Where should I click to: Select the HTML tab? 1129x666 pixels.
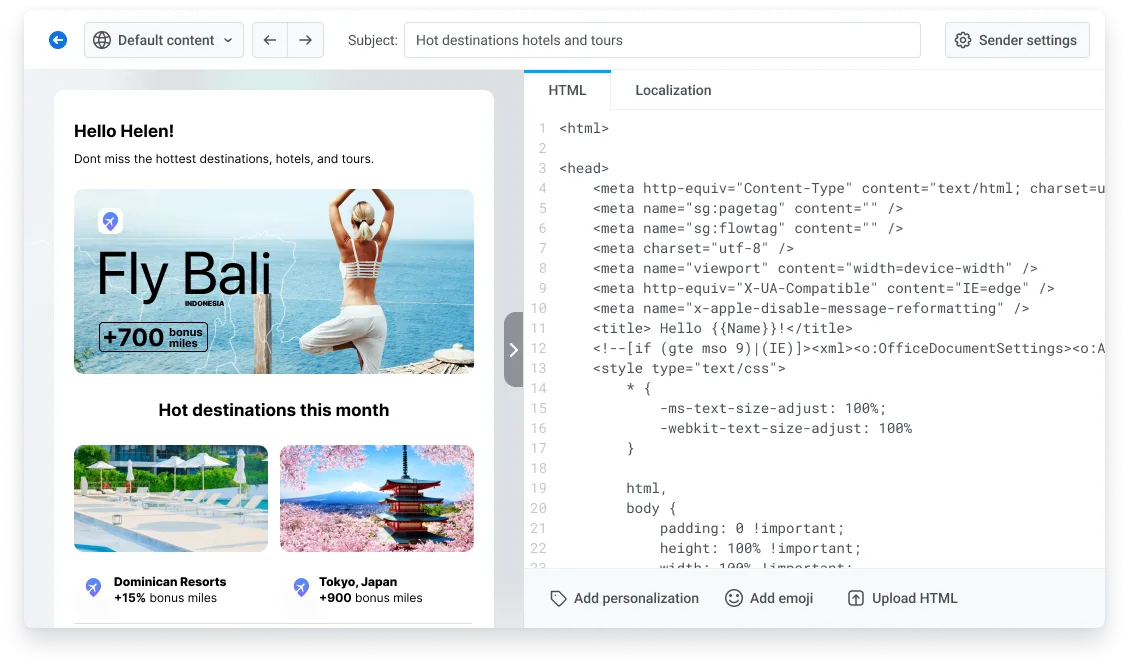click(x=567, y=90)
